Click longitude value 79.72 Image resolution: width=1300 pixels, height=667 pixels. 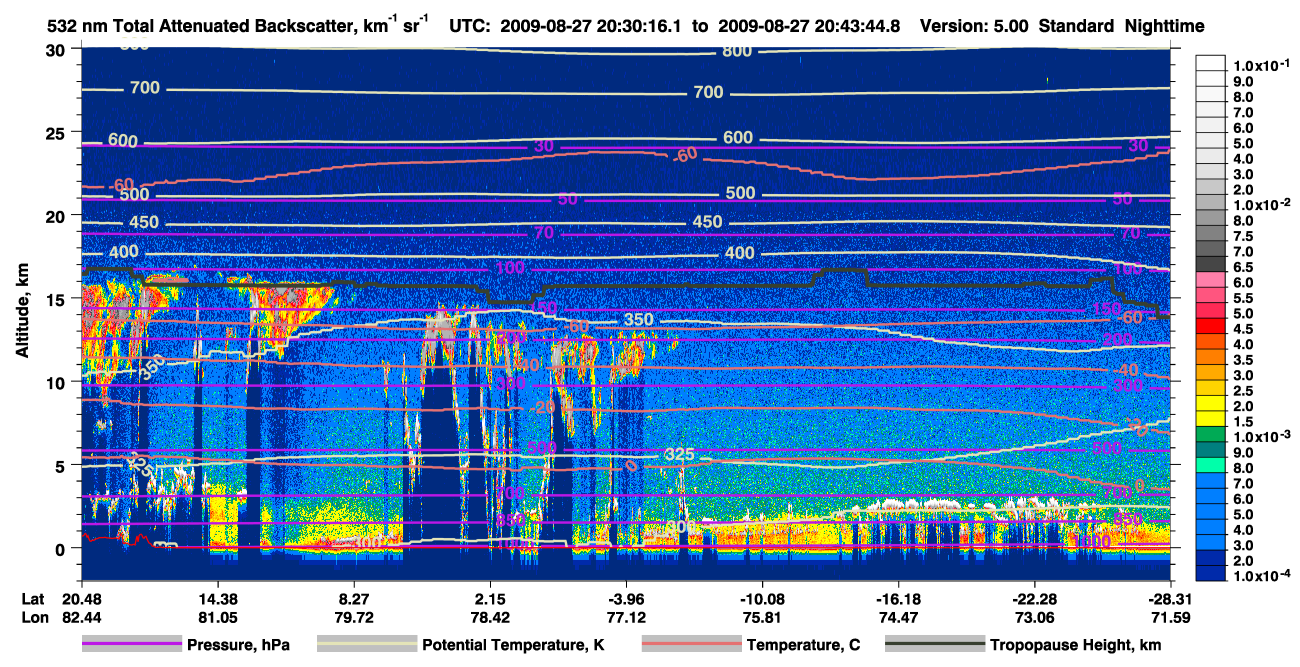[354, 618]
